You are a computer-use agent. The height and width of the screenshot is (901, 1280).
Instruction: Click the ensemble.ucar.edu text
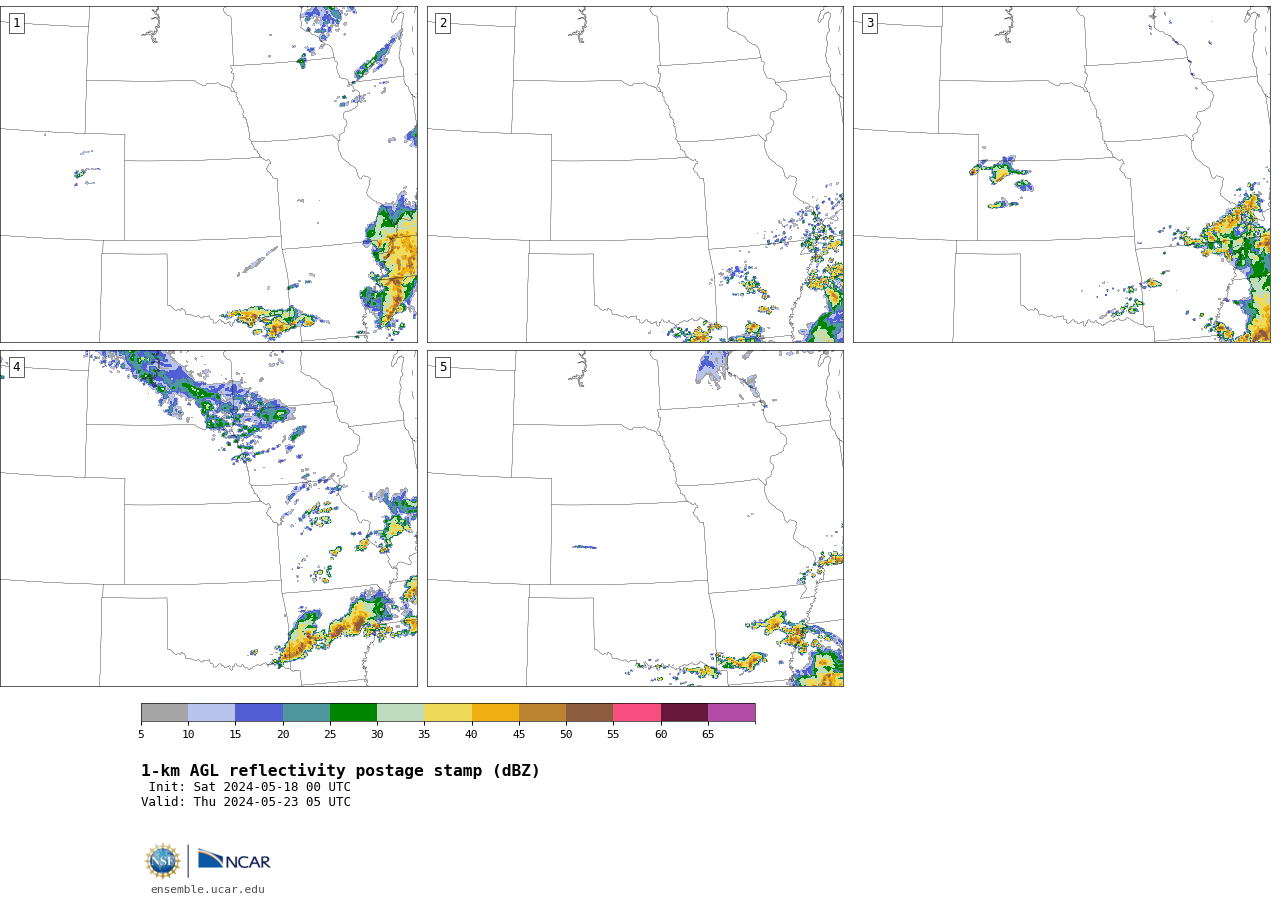point(208,890)
